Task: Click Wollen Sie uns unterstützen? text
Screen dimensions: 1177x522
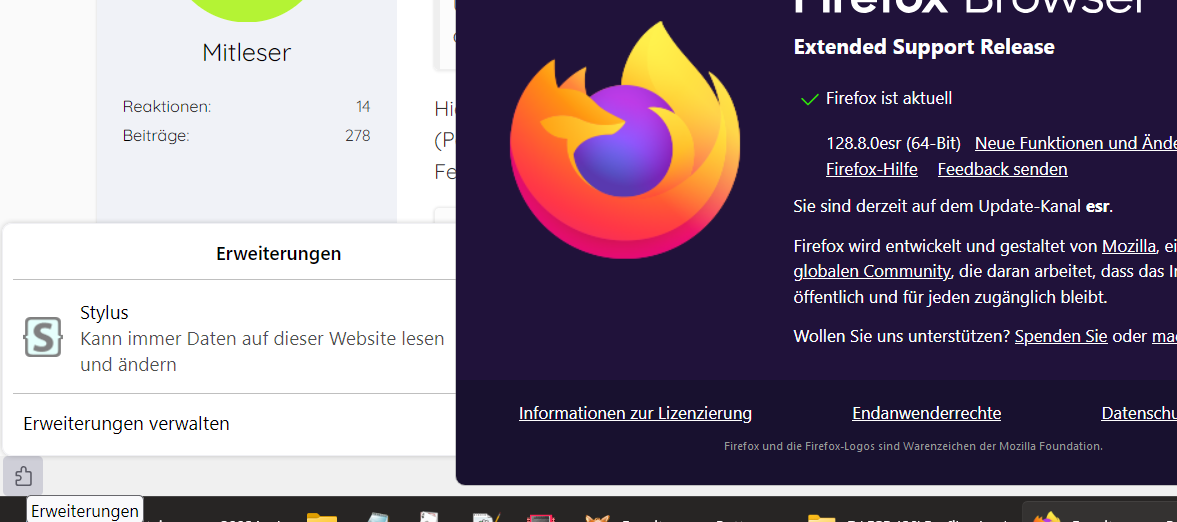Action: click(x=902, y=336)
